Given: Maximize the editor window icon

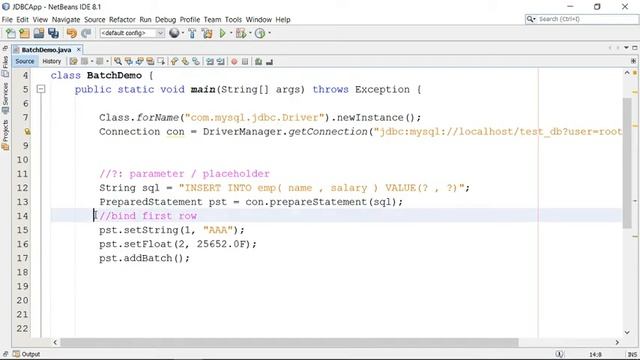Looking at the screenshot, I should click(x=635, y=48).
